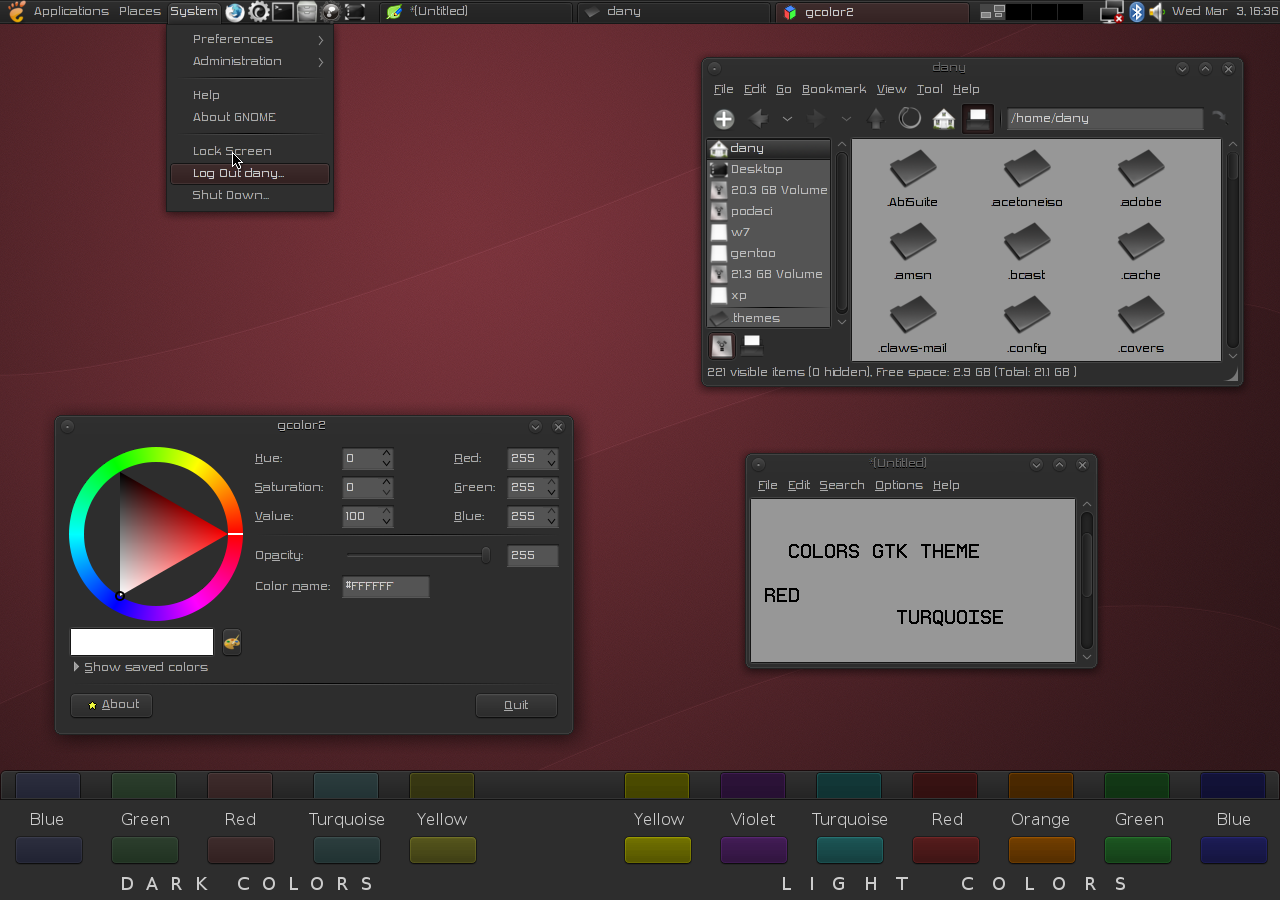The height and width of the screenshot is (900, 1280).
Task: Open the Places menu in the top panel
Action: (x=139, y=12)
